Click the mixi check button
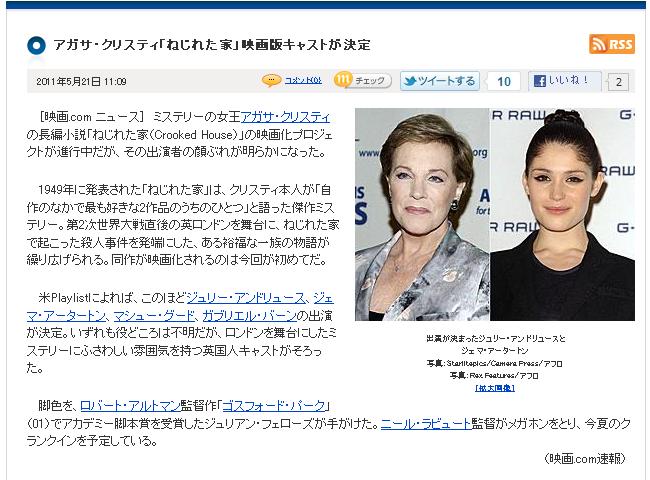 pyautogui.click(x=363, y=80)
